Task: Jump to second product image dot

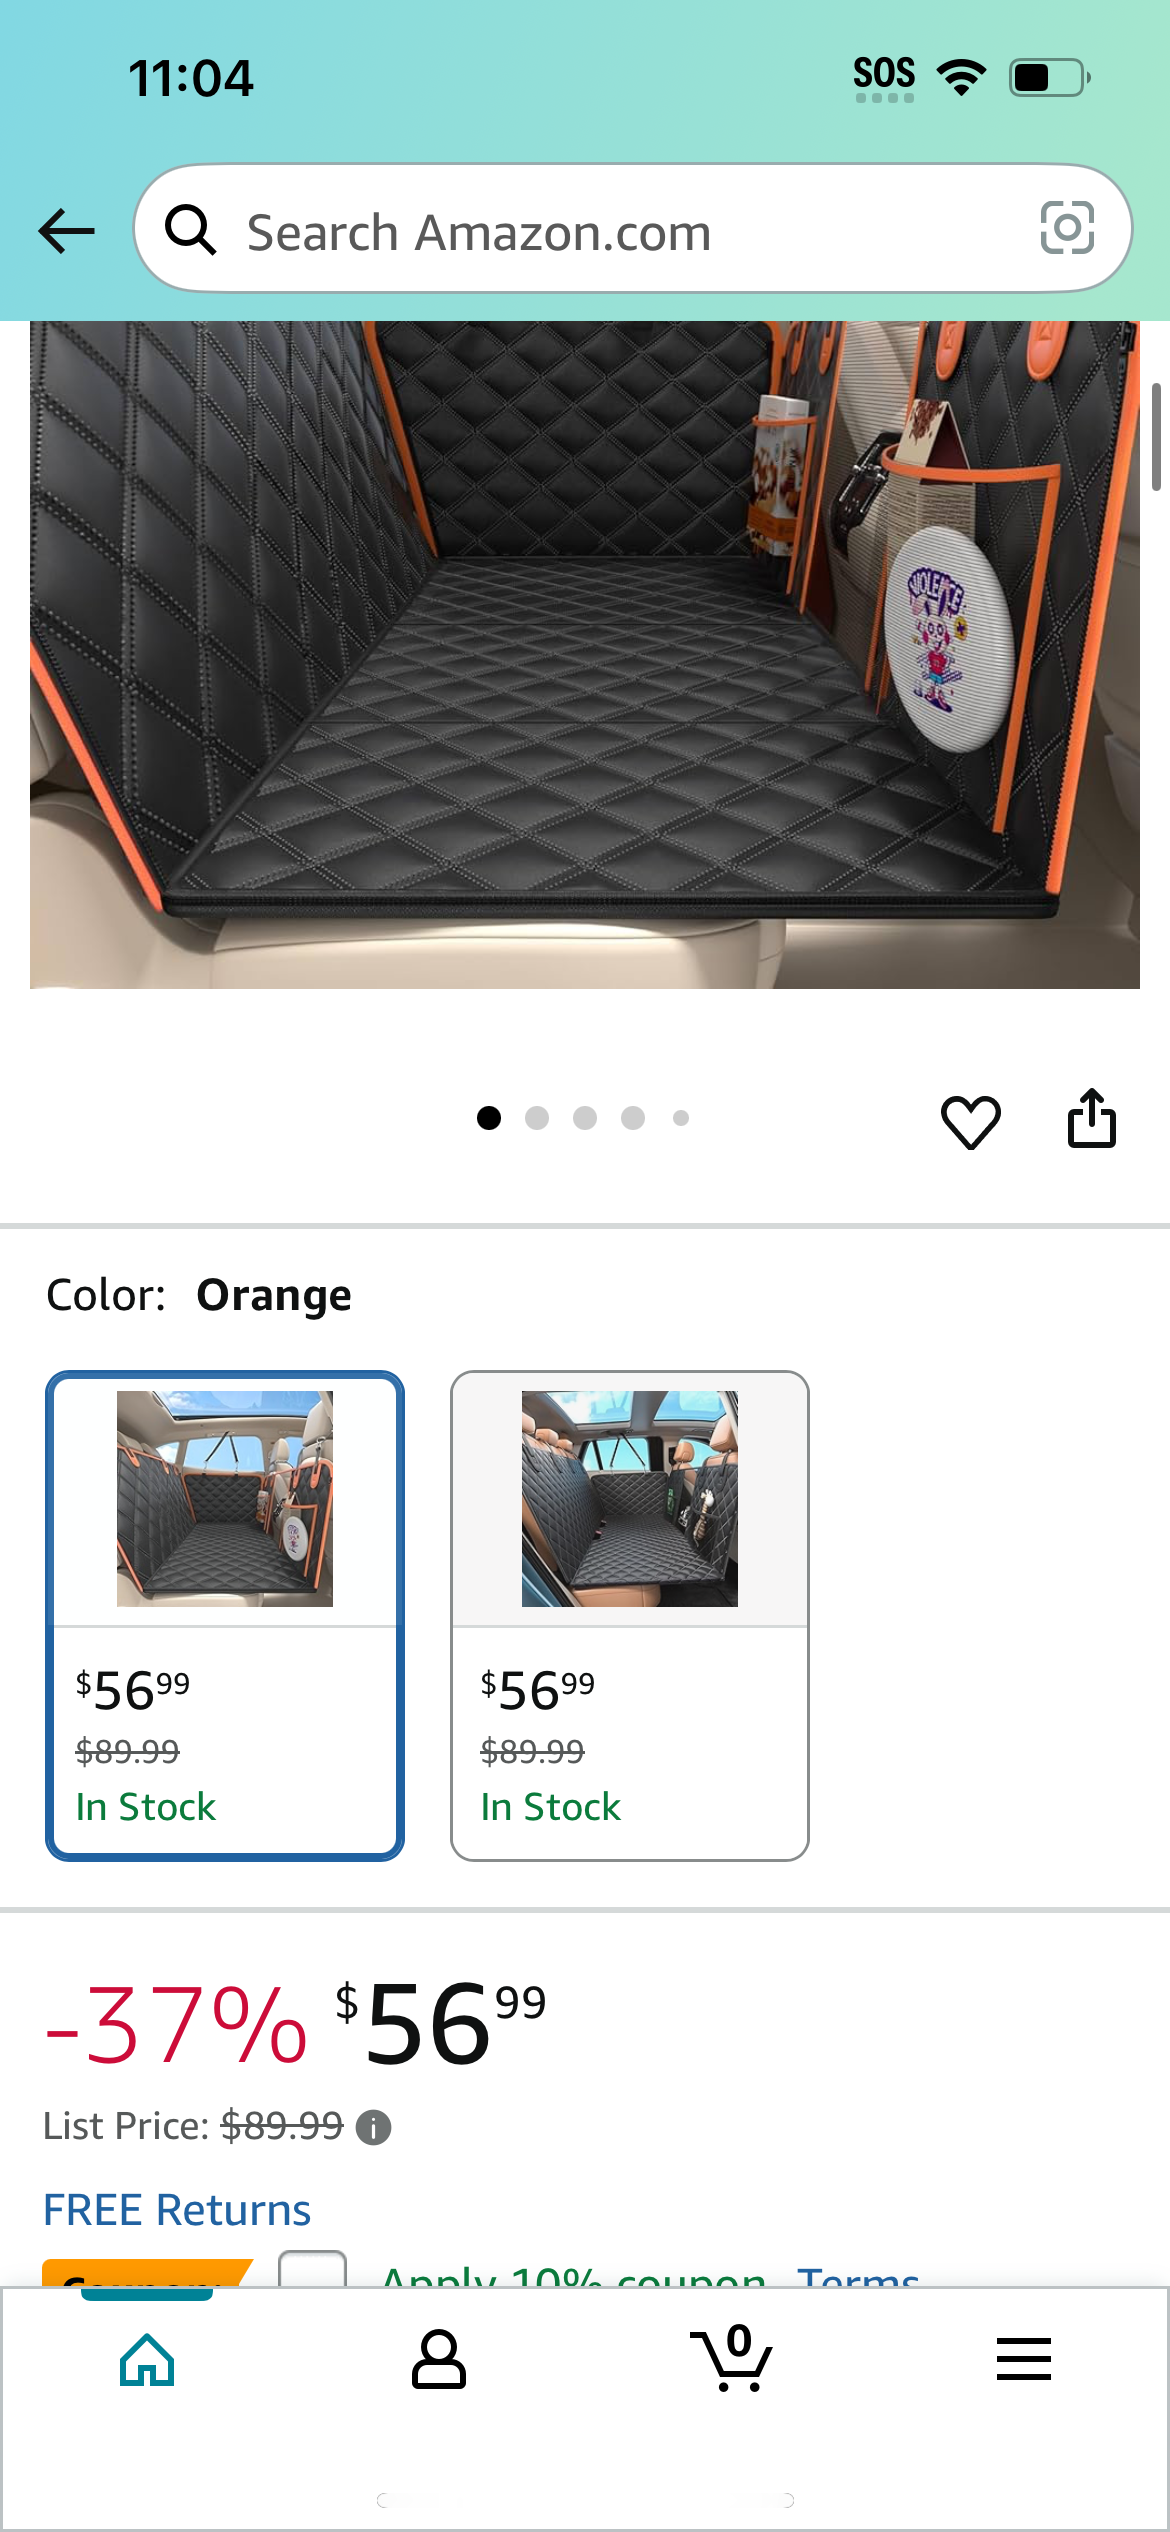Action: [537, 1118]
